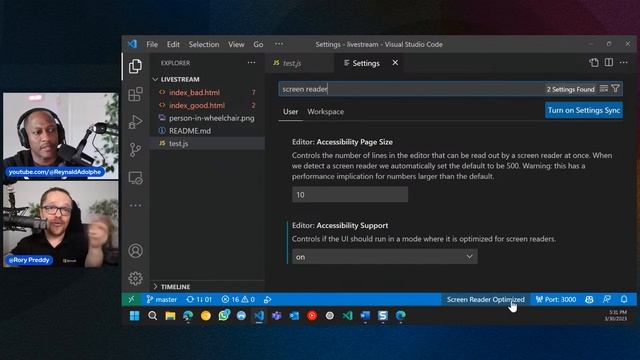Open the Selection menu
The height and width of the screenshot is (360, 640).
tap(204, 44)
